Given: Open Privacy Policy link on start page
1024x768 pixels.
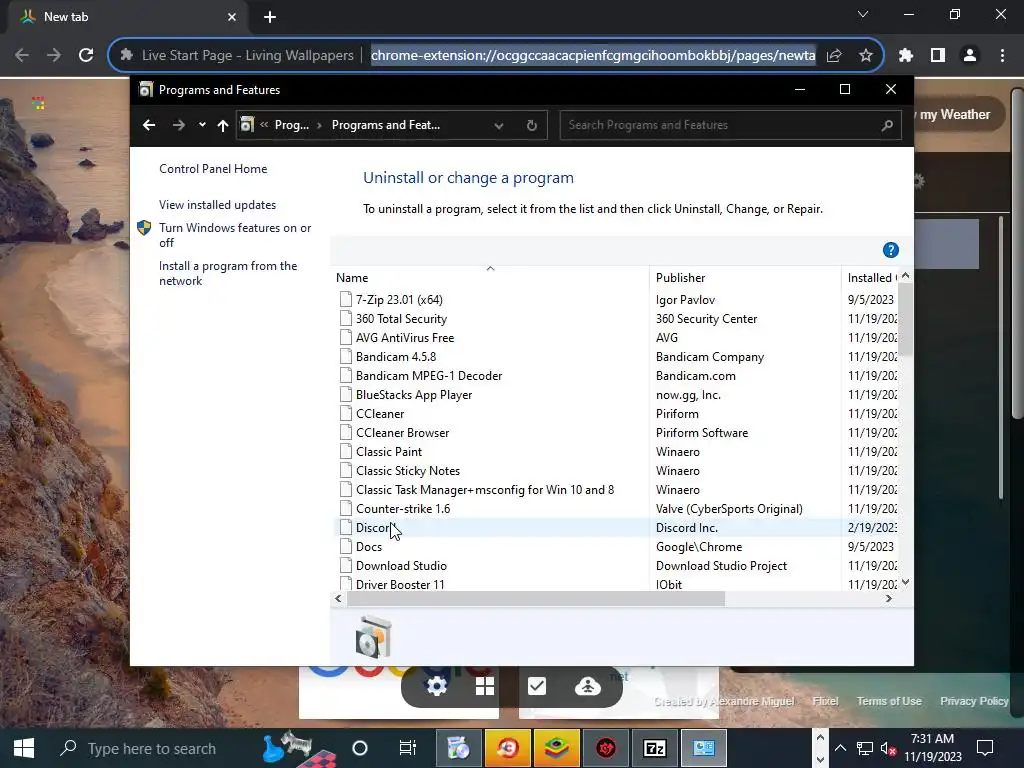Looking at the screenshot, I should (x=974, y=701).
